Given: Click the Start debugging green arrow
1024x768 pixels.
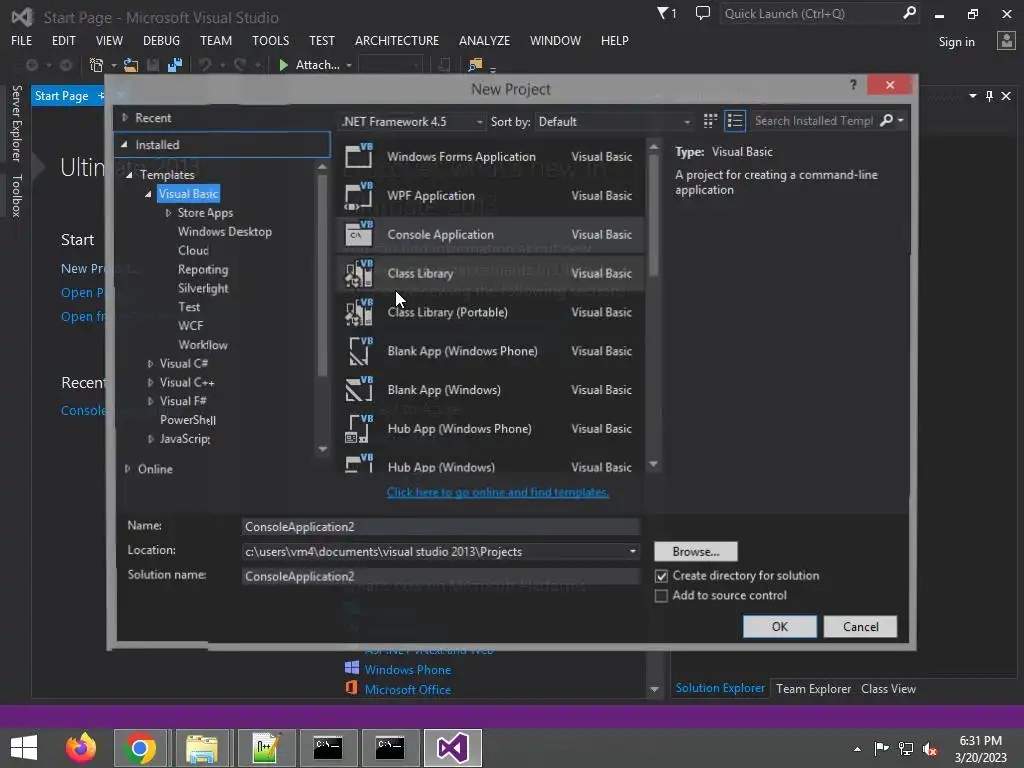Looking at the screenshot, I should tap(283, 65).
